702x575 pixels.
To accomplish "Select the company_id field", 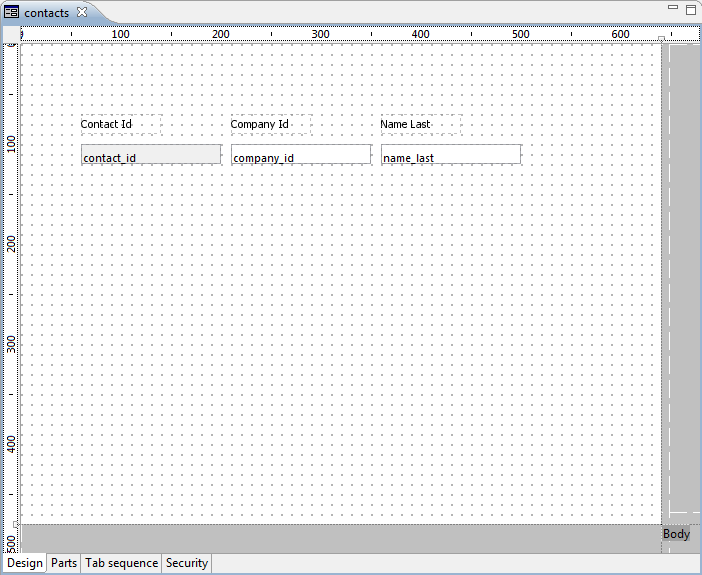I will tap(301, 154).
